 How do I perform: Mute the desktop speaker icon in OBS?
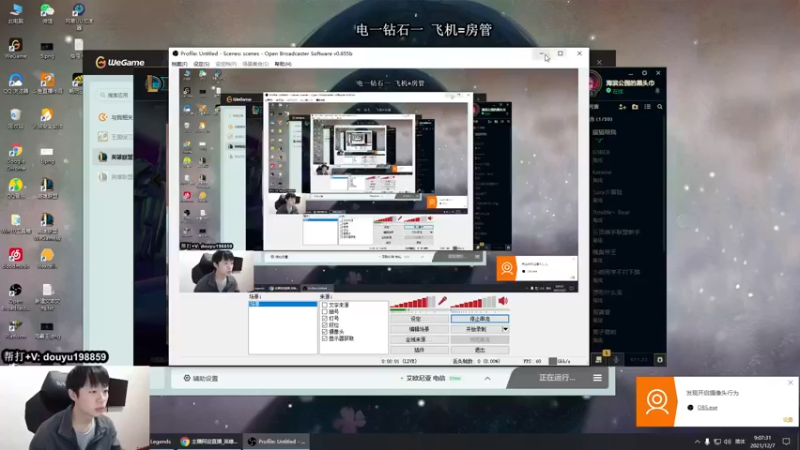[x=503, y=301]
